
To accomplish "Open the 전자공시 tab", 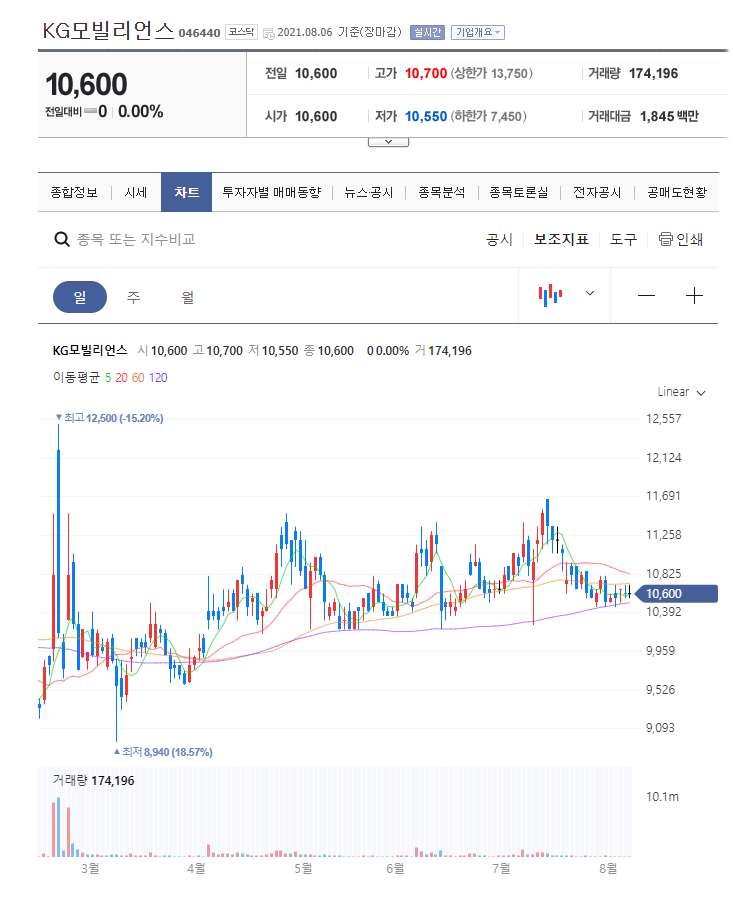I will 597,192.
